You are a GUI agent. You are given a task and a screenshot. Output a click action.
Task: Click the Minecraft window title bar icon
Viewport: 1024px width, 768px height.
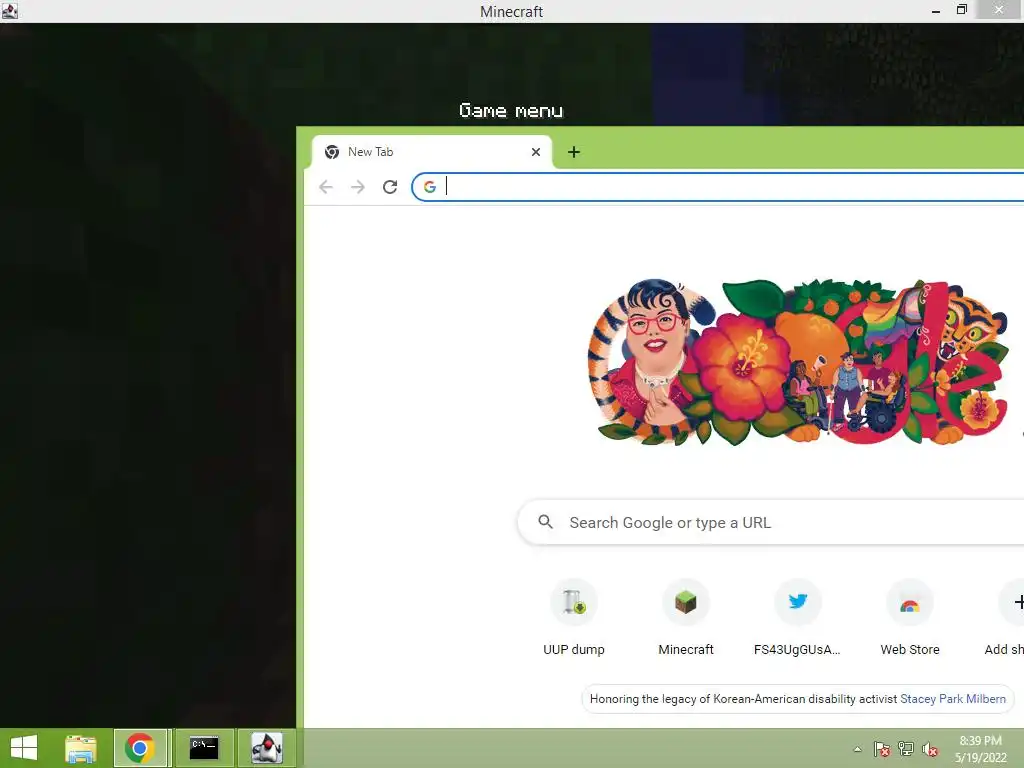click(x=9, y=11)
